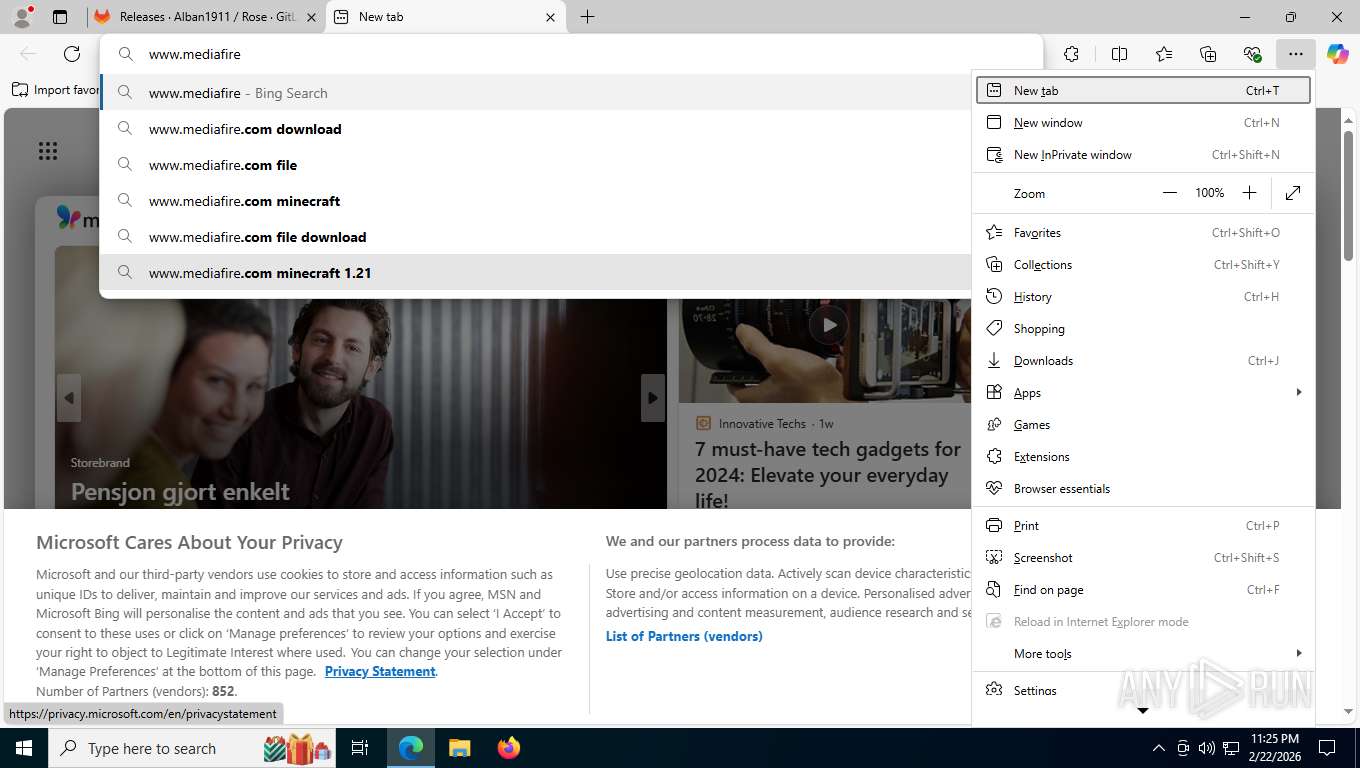The image size is (1360, 768).
Task: Open Favorites from the Edge menu
Action: pyautogui.click(x=1143, y=232)
